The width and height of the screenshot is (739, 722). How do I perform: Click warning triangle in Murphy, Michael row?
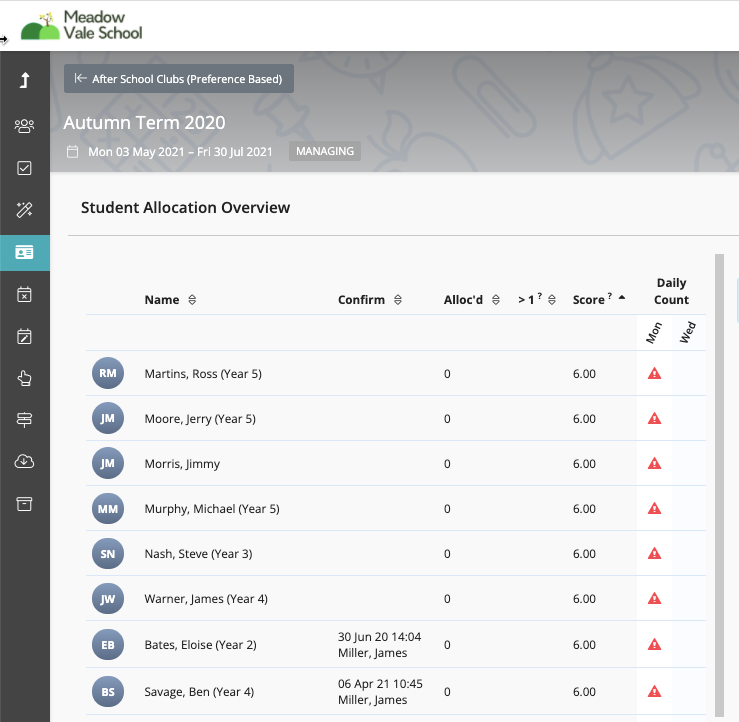(654, 509)
